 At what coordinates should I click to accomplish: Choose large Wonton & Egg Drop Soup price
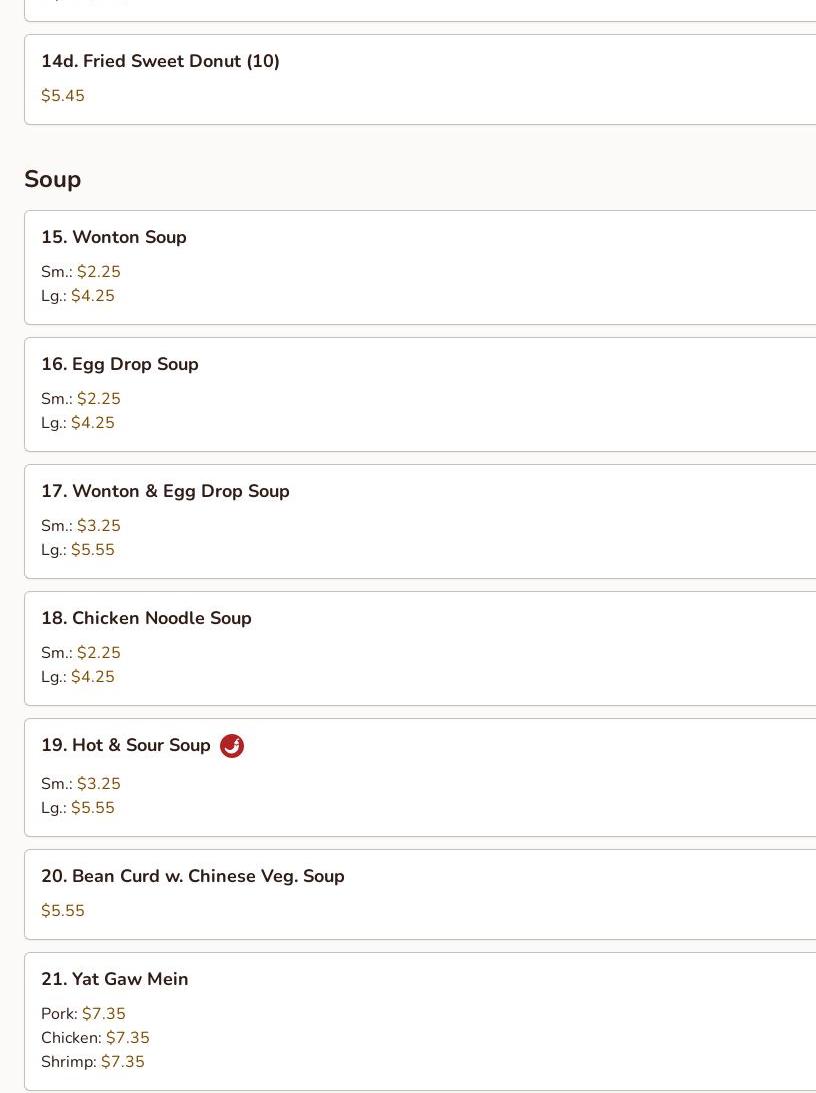pos(92,550)
